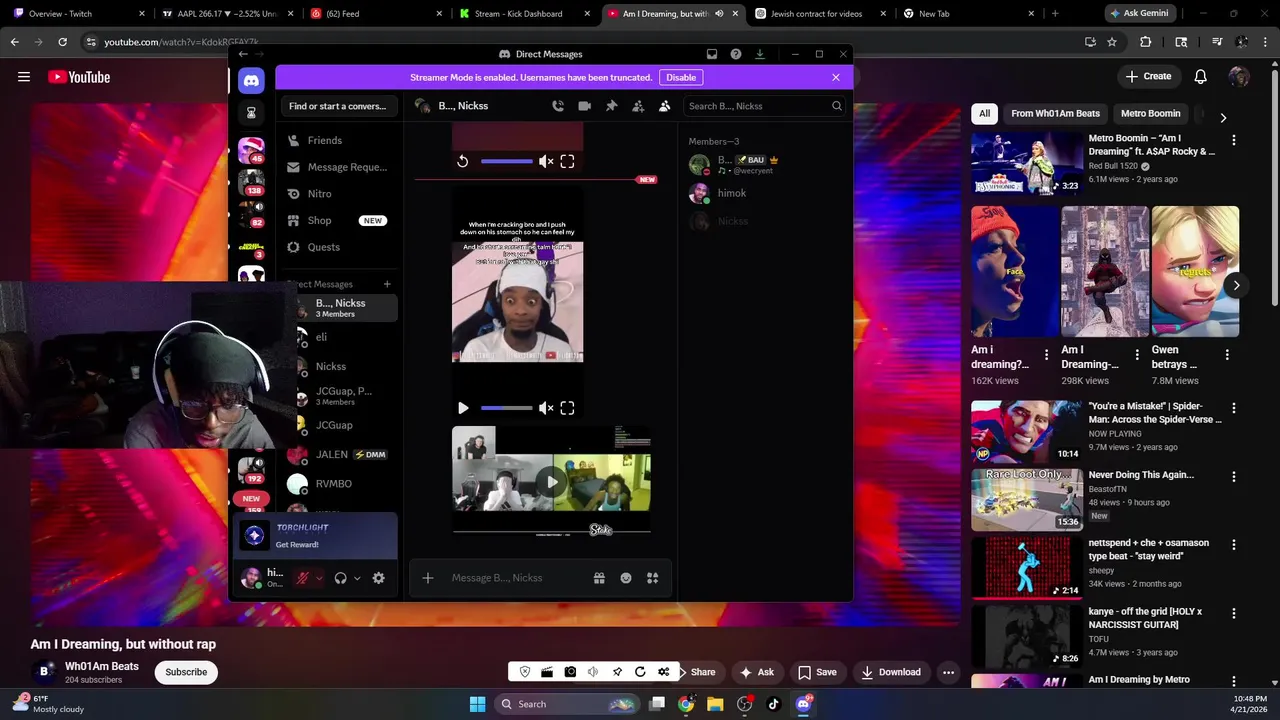Save the YouTube video to playlist
The height and width of the screenshot is (720, 1280).
pos(817,672)
